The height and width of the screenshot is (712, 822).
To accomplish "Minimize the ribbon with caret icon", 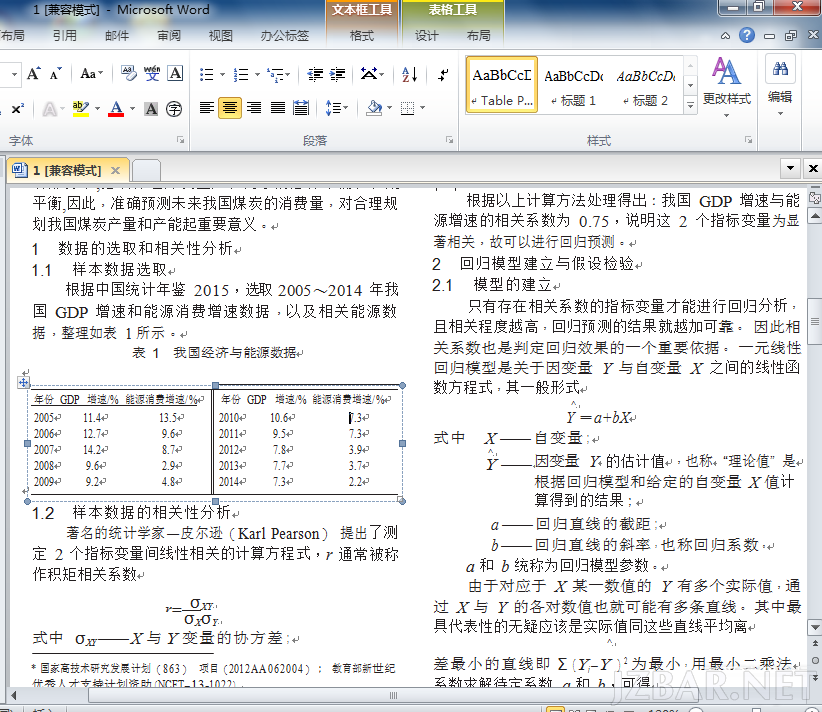I will click(x=725, y=36).
